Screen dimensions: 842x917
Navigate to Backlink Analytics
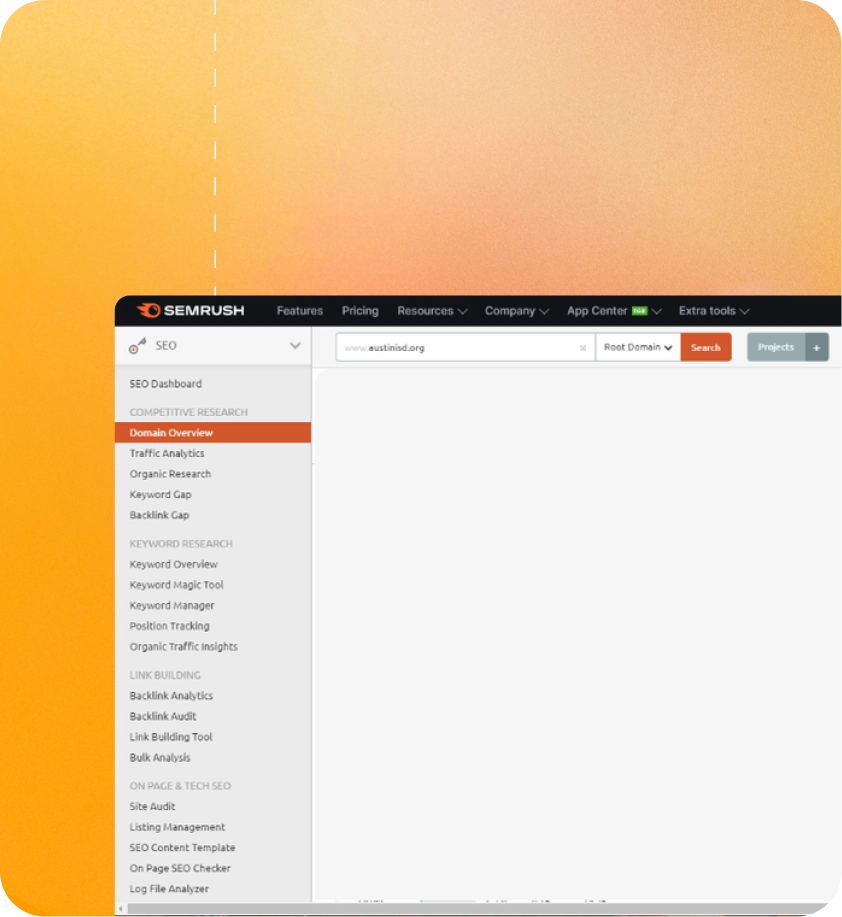[x=171, y=696]
